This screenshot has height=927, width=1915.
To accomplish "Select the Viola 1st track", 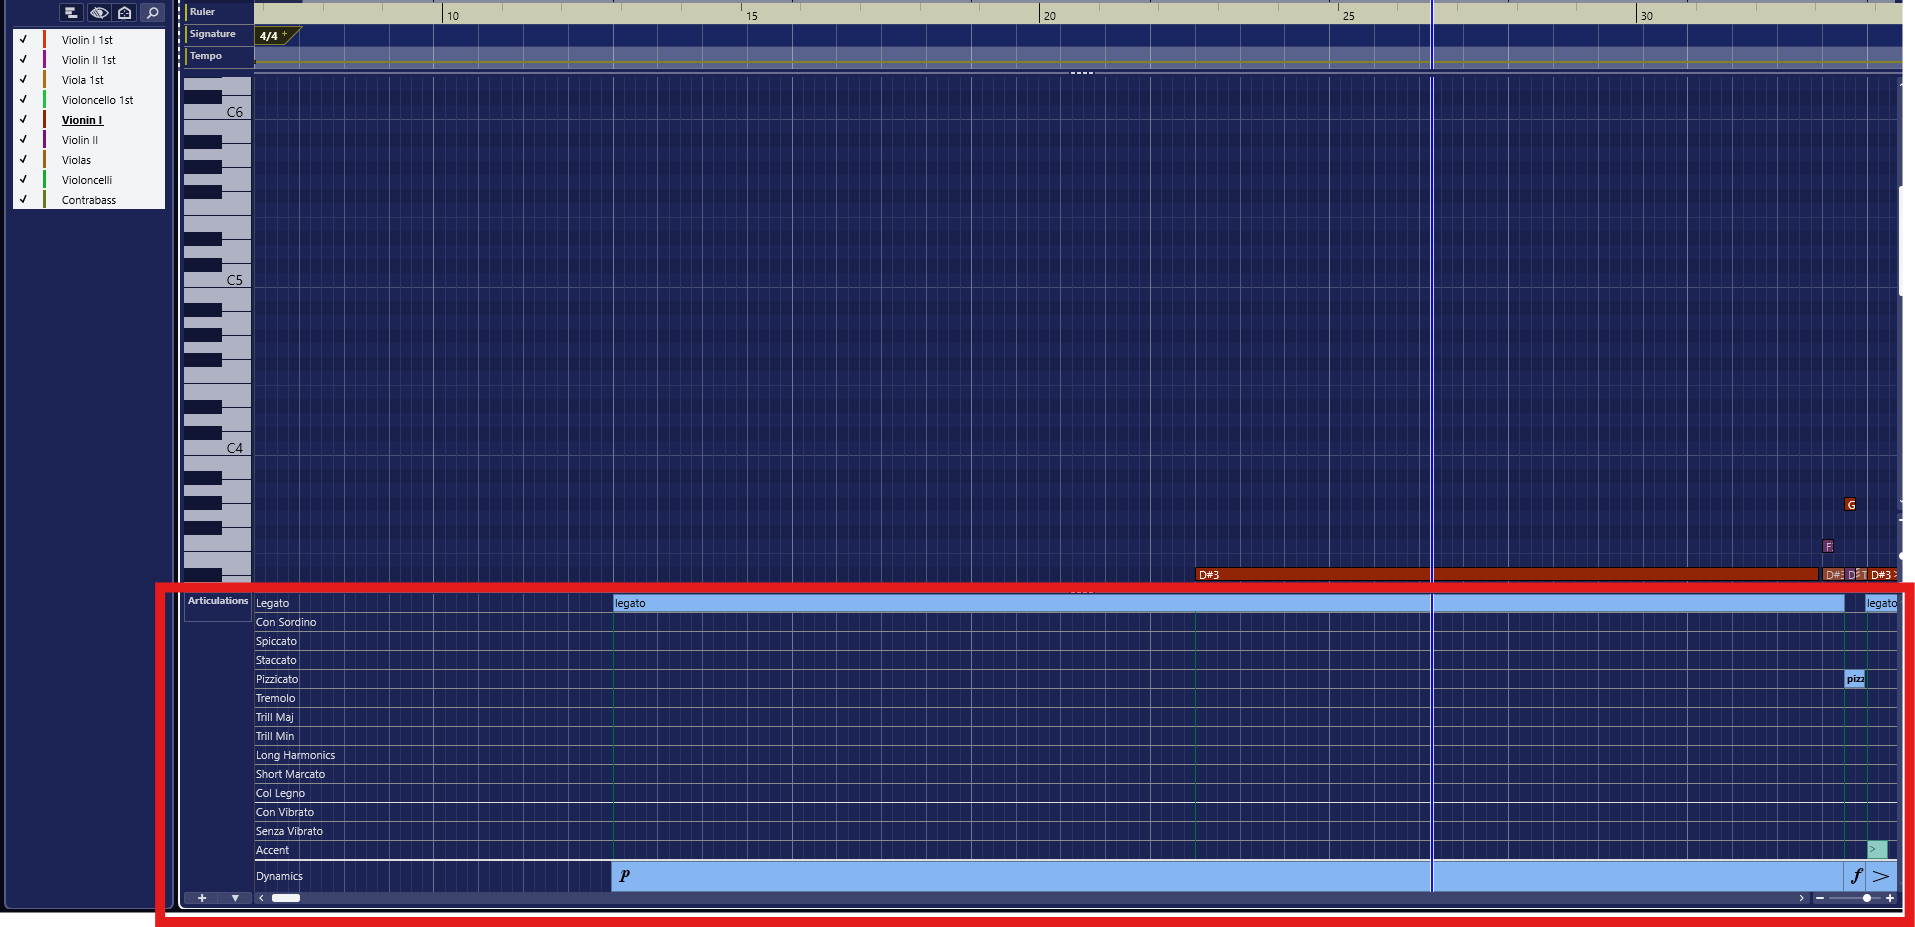I will (x=83, y=80).
